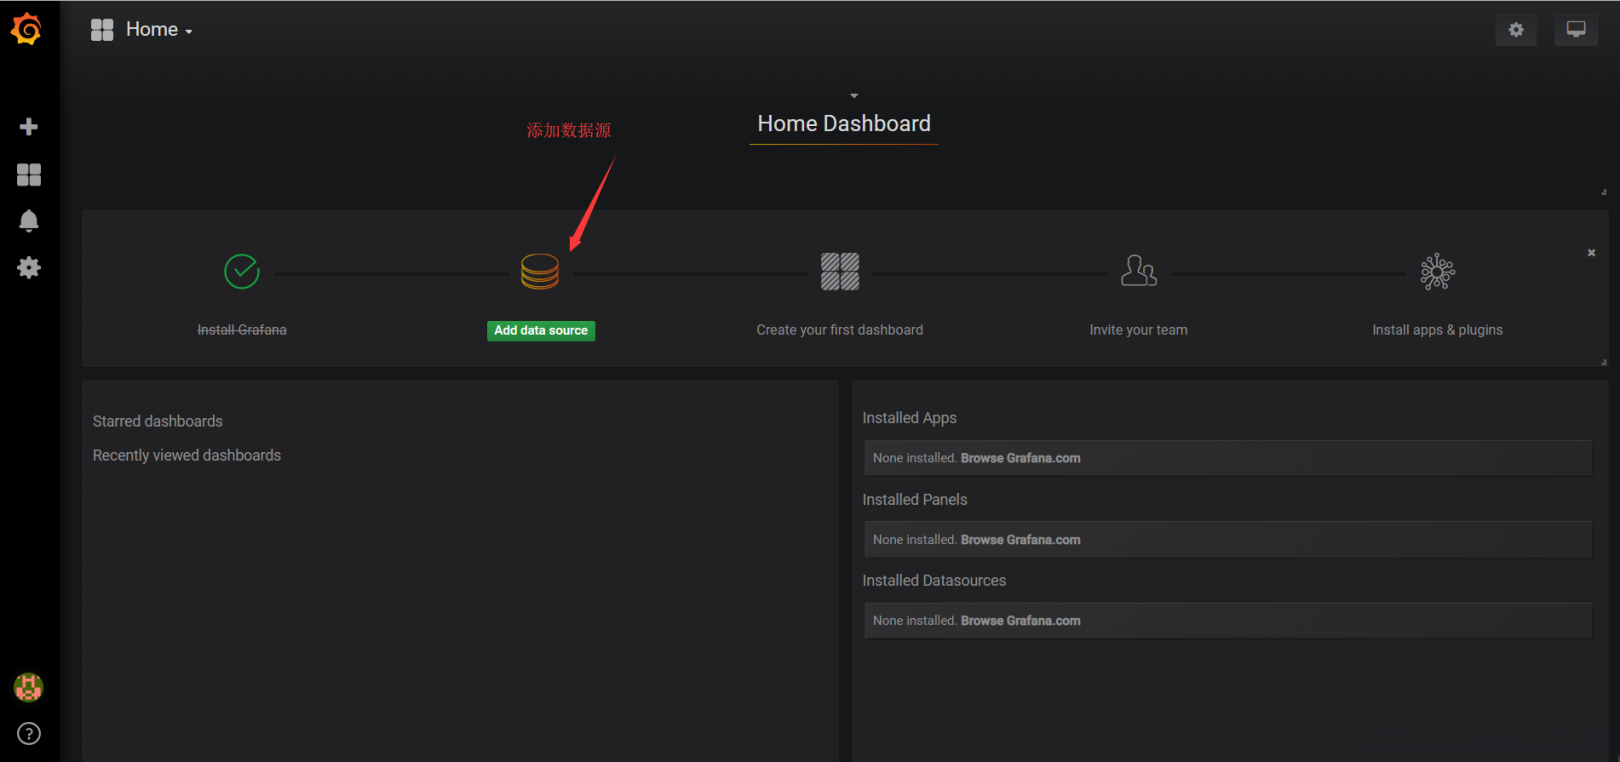Click the Add data source button
The width and height of the screenshot is (1620, 762).
pyautogui.click(x=541, y=331)
